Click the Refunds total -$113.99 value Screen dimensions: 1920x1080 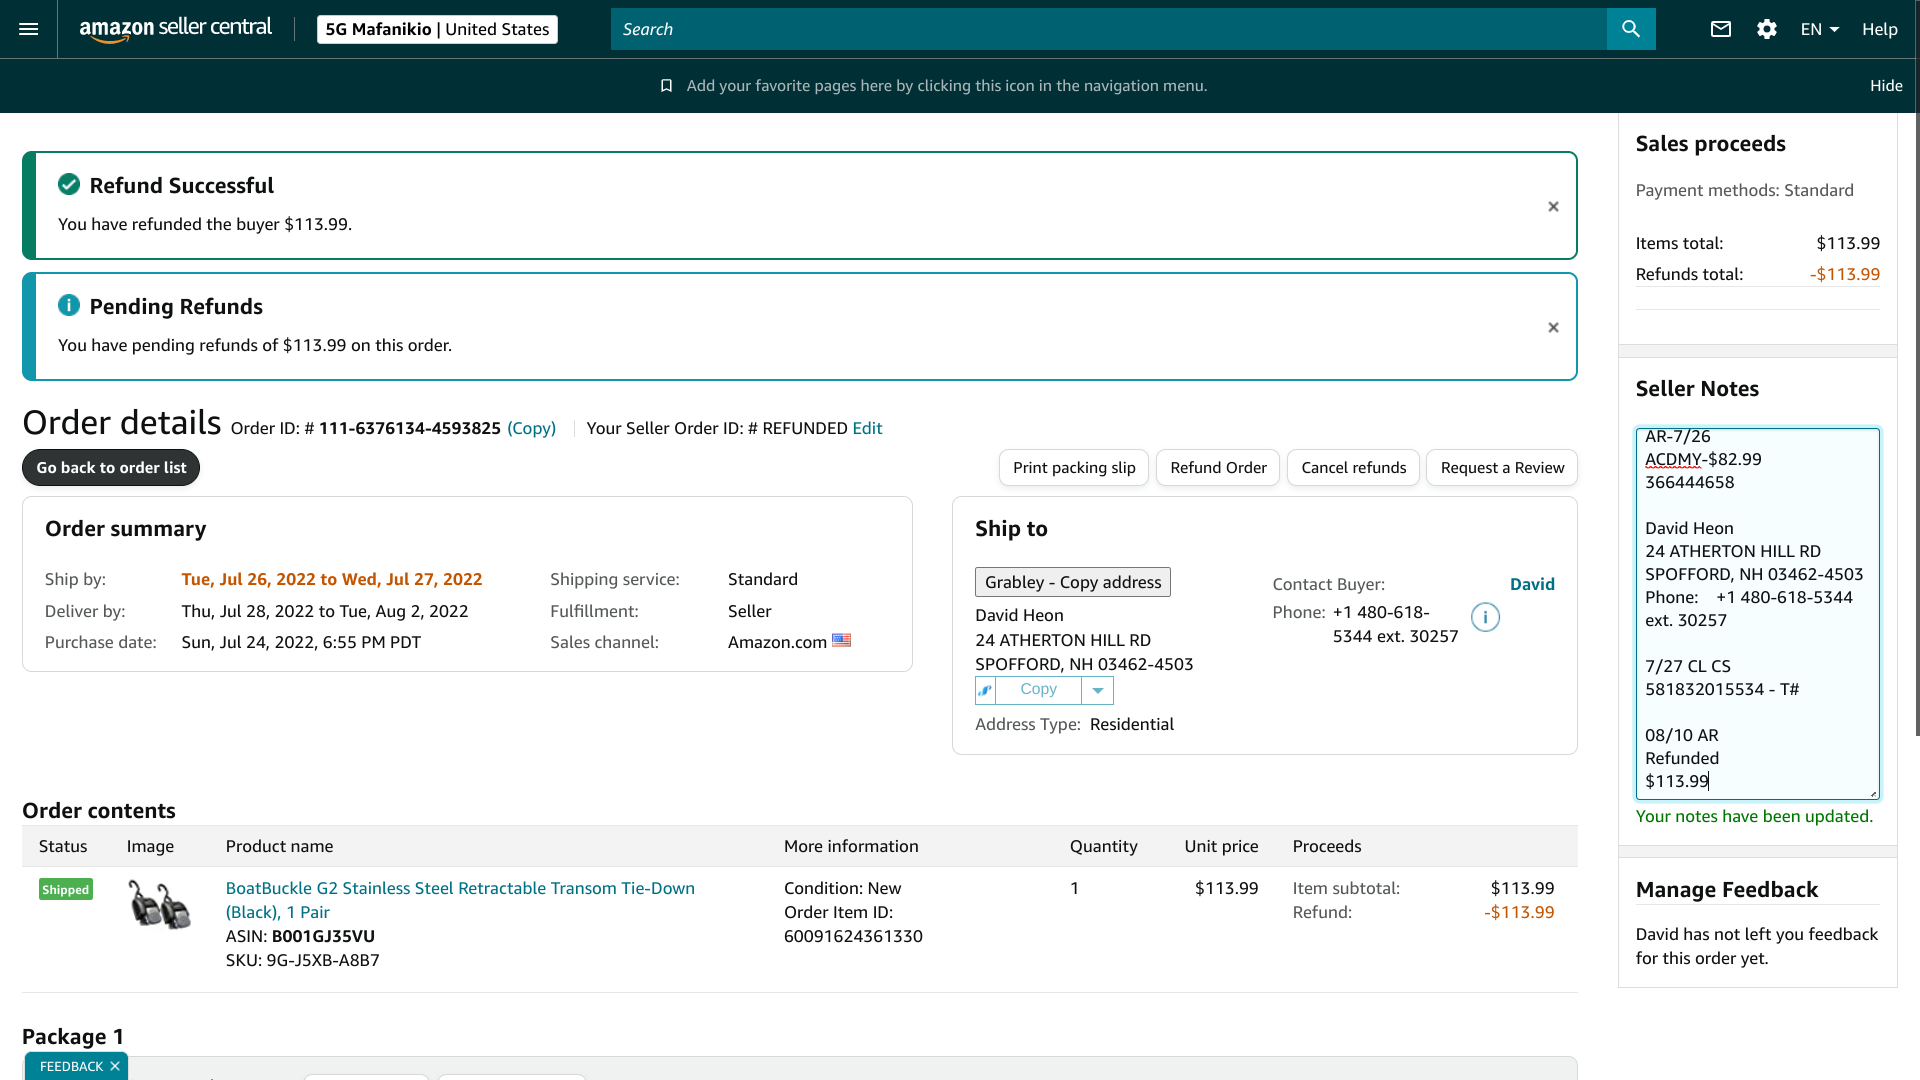coord(1845,274)
